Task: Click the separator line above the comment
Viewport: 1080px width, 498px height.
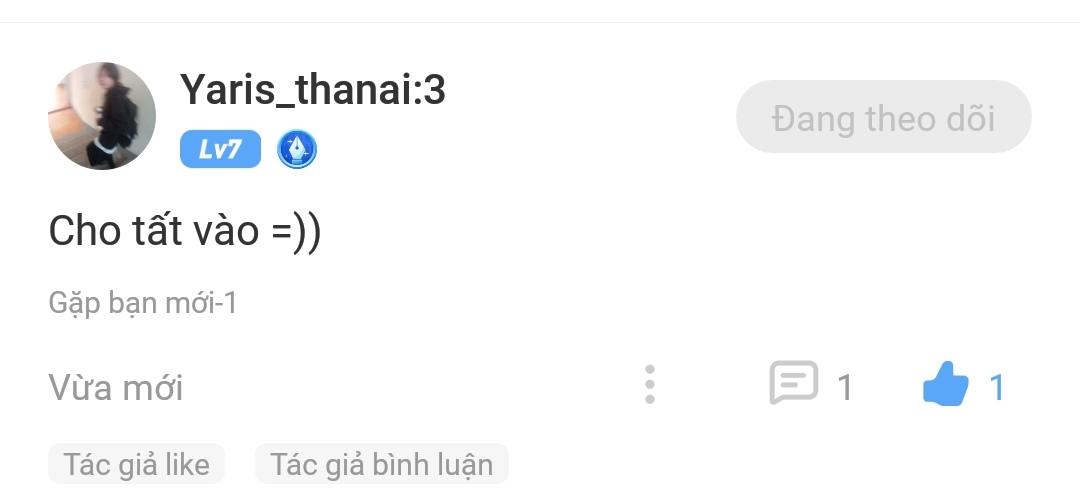Action: click(x=540, y=22)
